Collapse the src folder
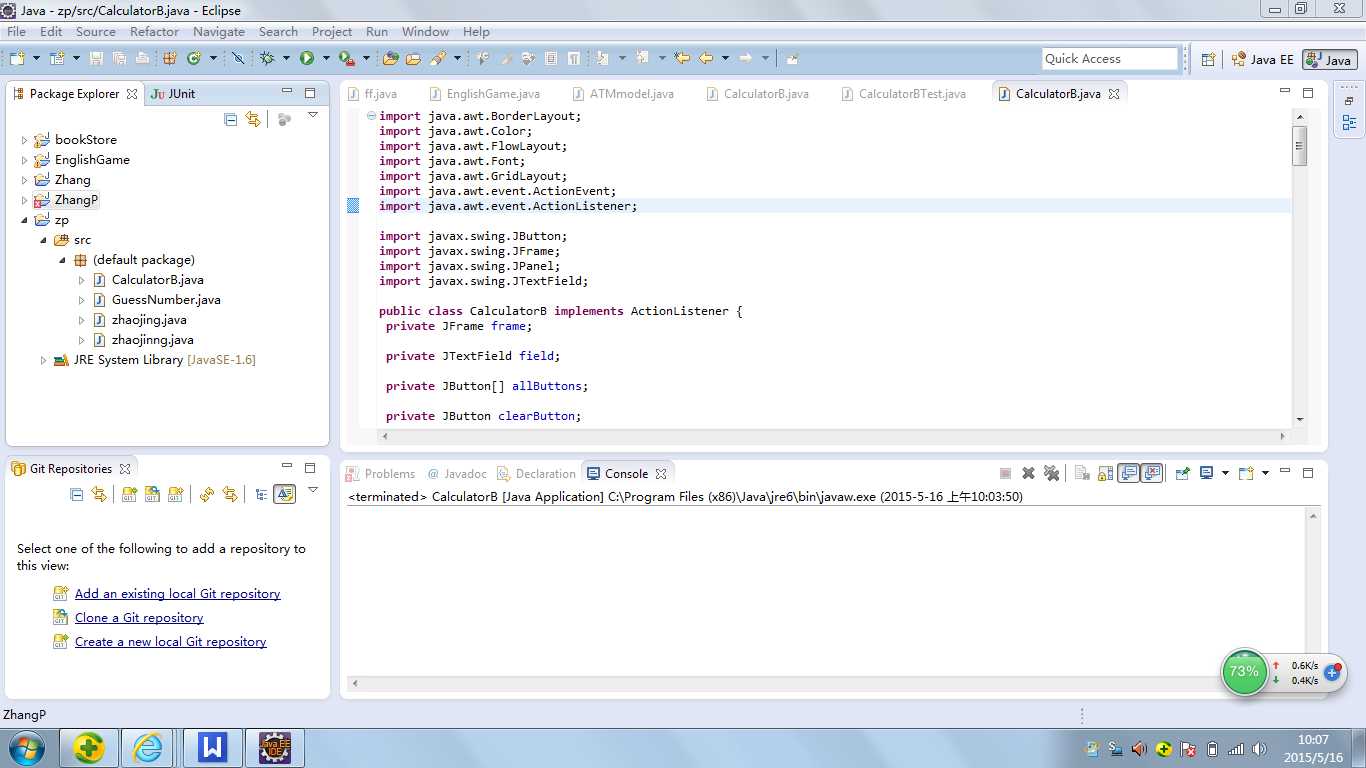 point(43,240)
